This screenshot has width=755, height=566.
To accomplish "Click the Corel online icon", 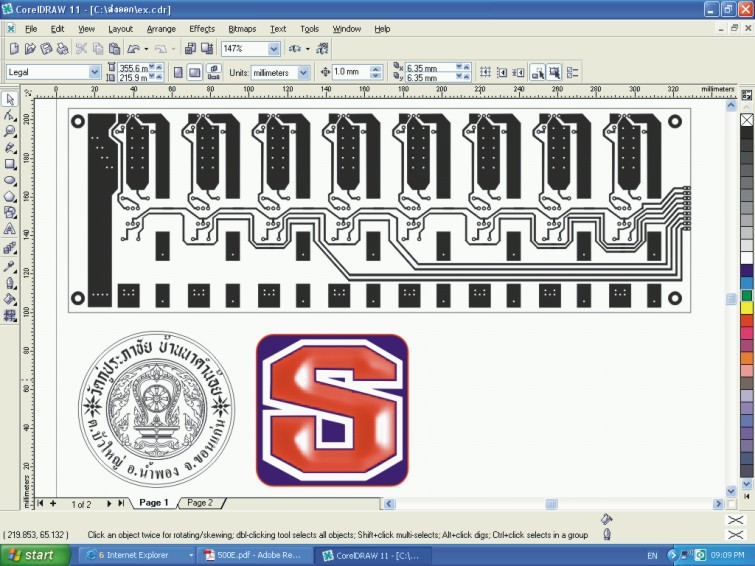I will pyautogui.click(x=322, y=49).
